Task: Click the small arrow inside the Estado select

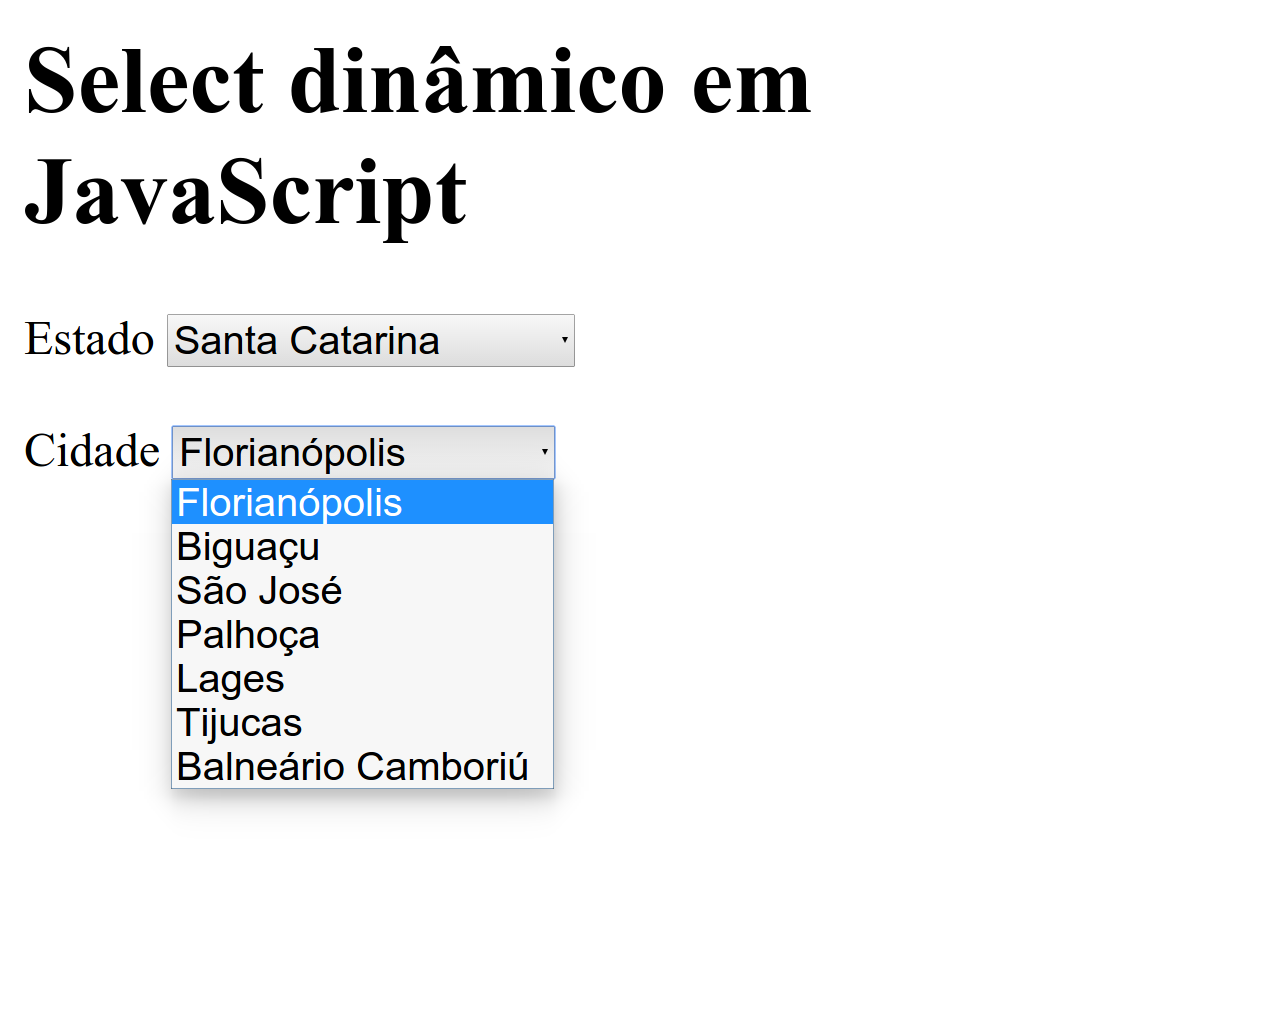Action: point(563,340)
